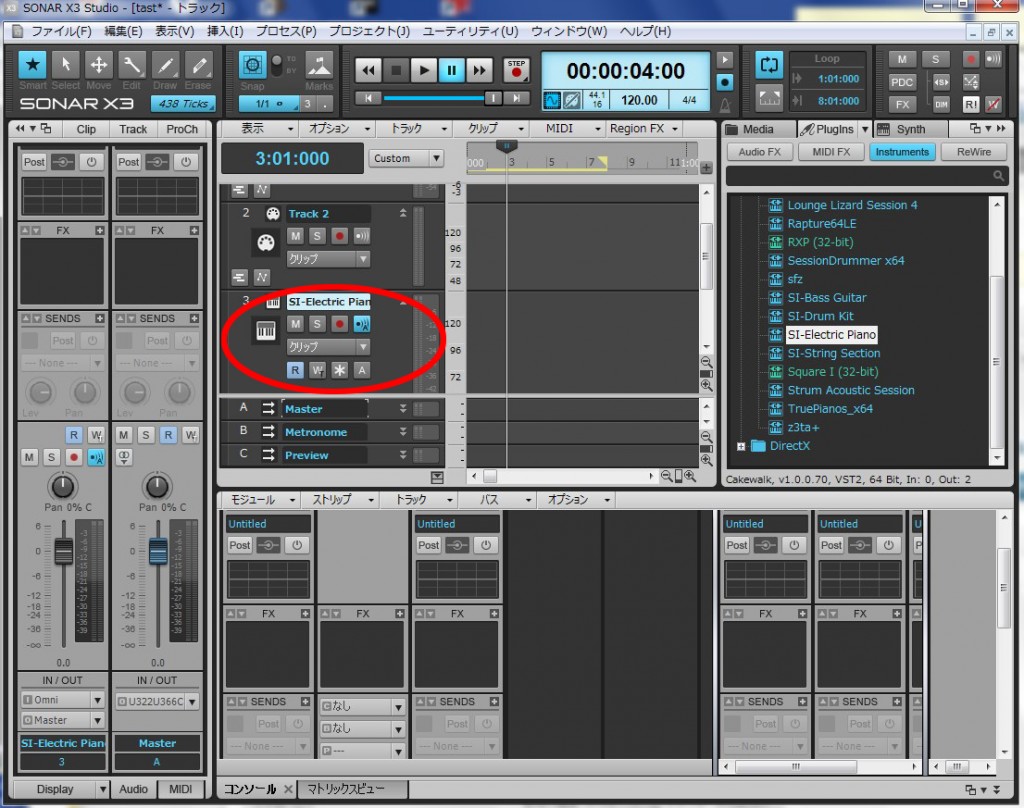Toggle the Loop on/off button
Image resolution: width=1024 pixels, height=808 pixels.
[769, 65]
